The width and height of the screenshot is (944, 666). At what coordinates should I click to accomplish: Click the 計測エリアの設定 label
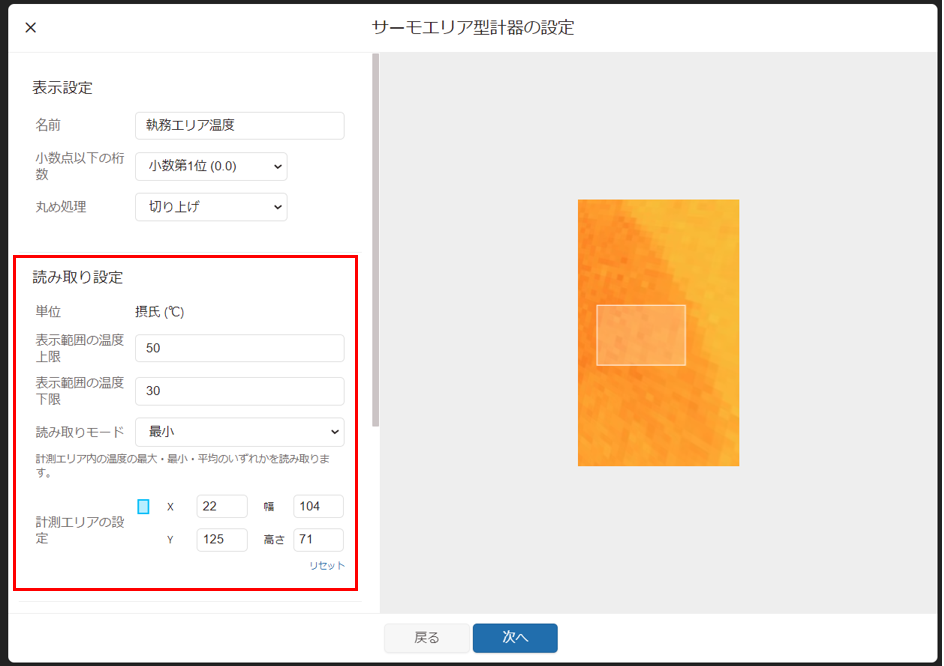click(x=80, y=530)
